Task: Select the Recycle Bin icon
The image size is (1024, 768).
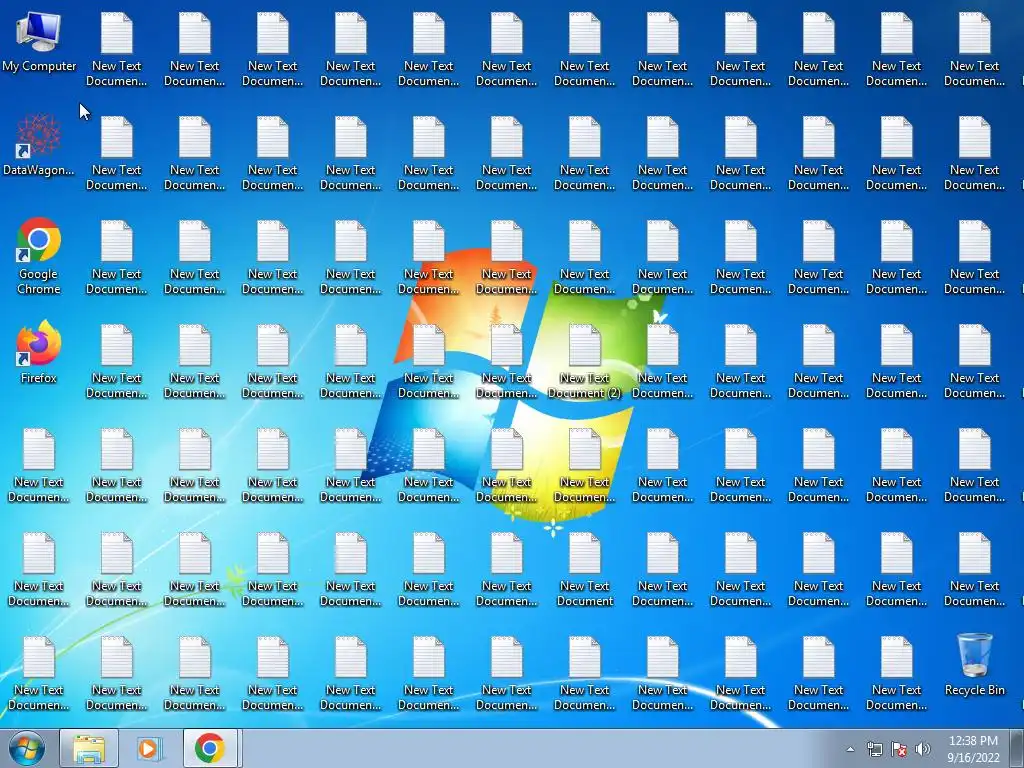Action: (974, 665)
